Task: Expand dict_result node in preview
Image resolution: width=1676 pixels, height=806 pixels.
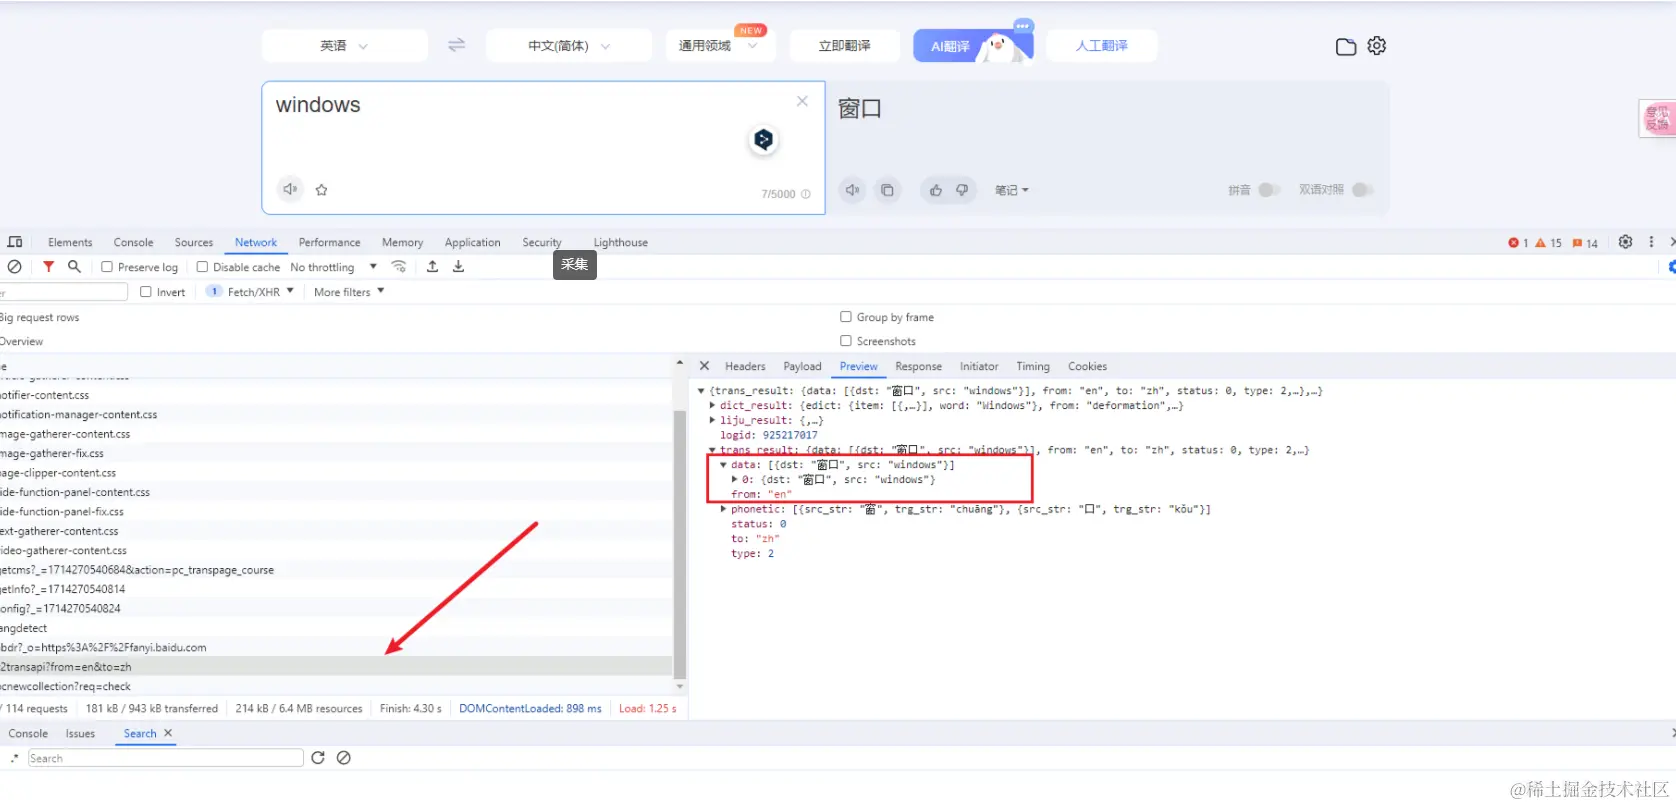Action: click(x=712, y=406)
